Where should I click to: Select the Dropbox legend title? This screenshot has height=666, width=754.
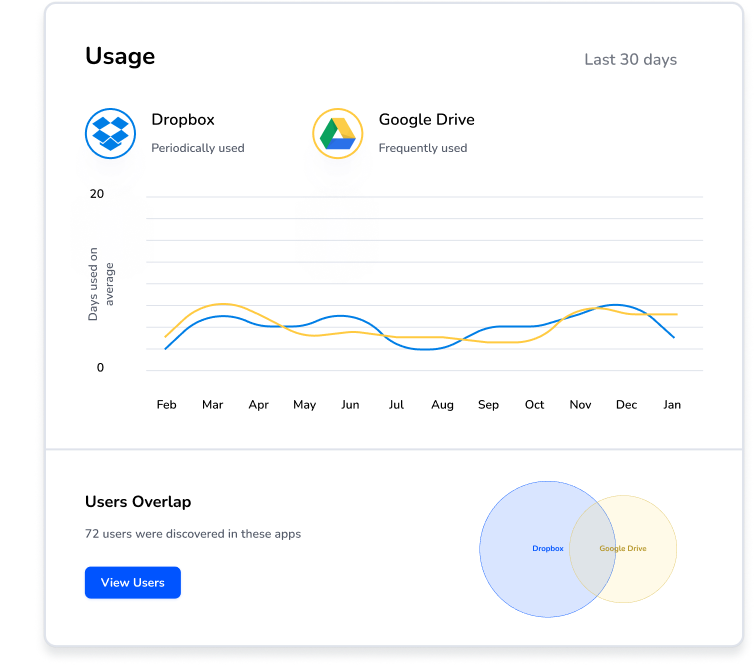point(183,119)
